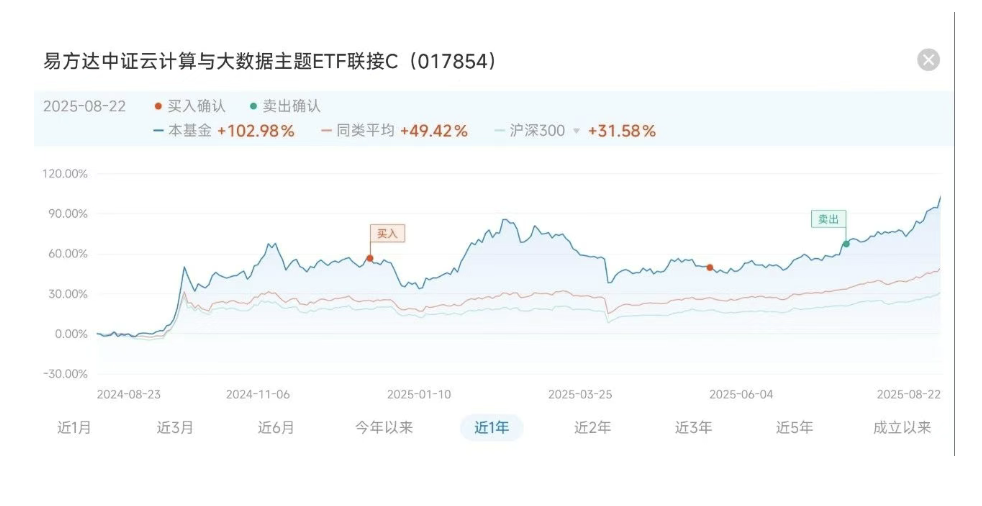Choose the 近3年 range

[x=693, y=427]
